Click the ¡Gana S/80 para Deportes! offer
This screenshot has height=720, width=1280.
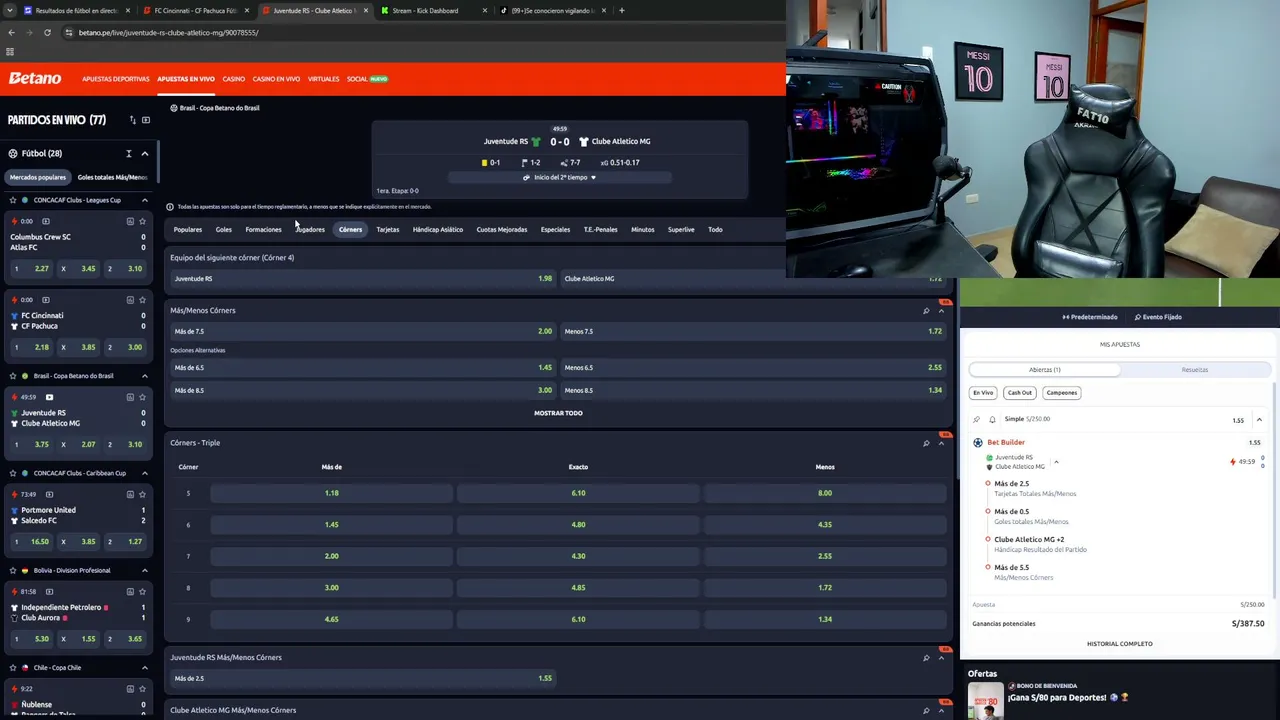tap(1067, 697)
